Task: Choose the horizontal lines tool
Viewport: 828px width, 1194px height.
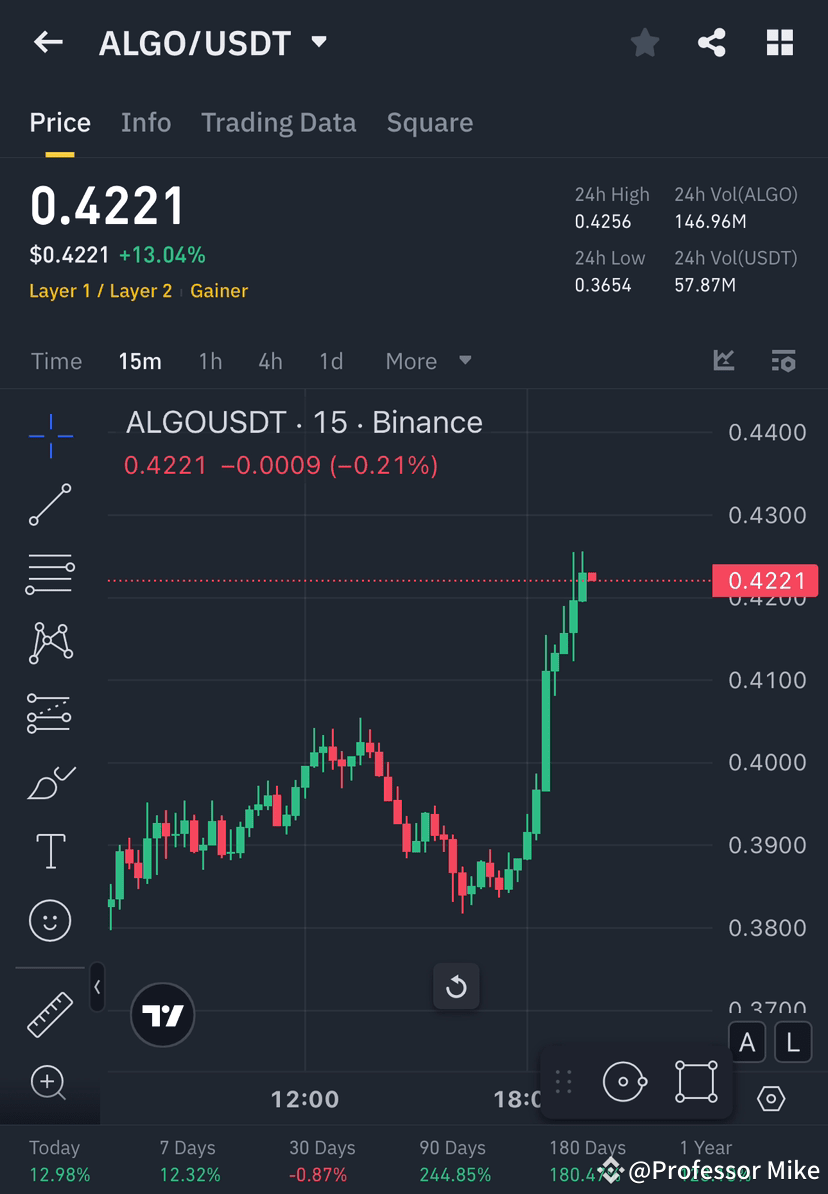Action: [50, 574]
